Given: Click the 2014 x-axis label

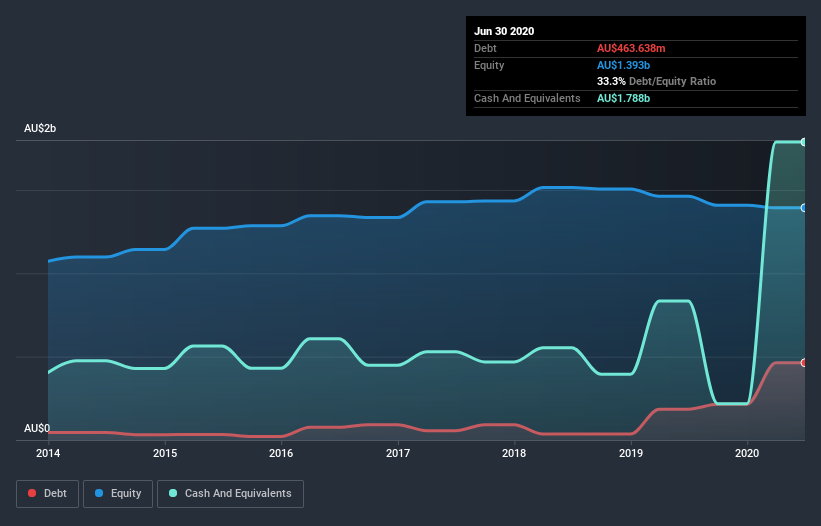Looking at the screenshot, I should point(48,453).
